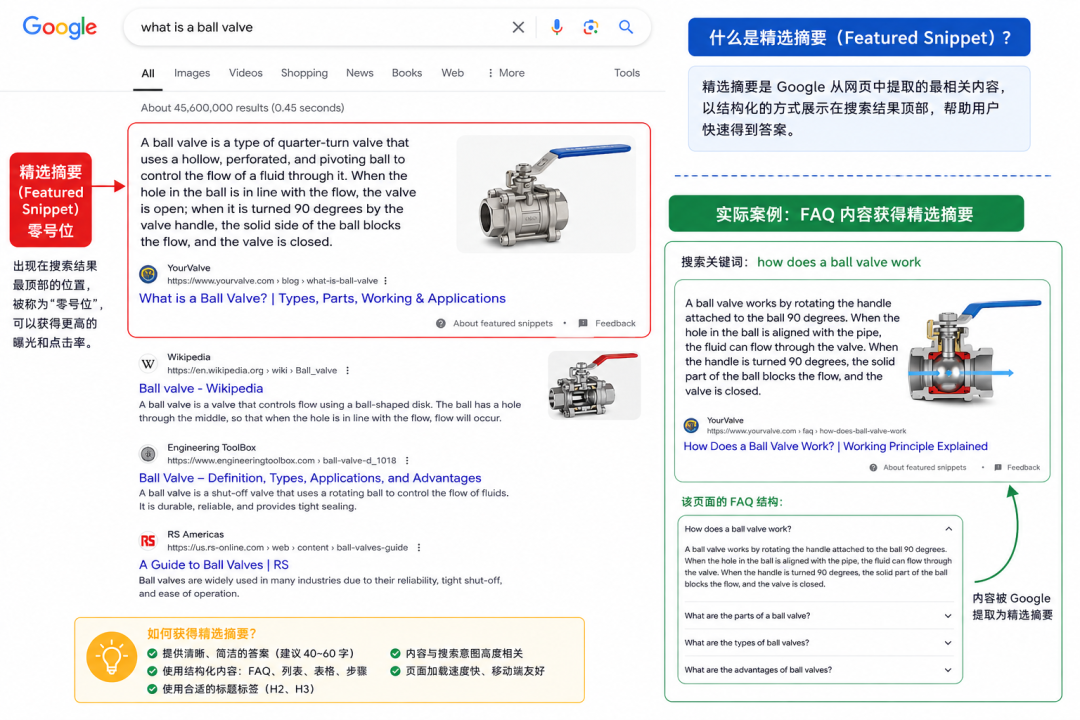
Task: Expand 'What are the types of ball valves?'
Action: point(948,643)
